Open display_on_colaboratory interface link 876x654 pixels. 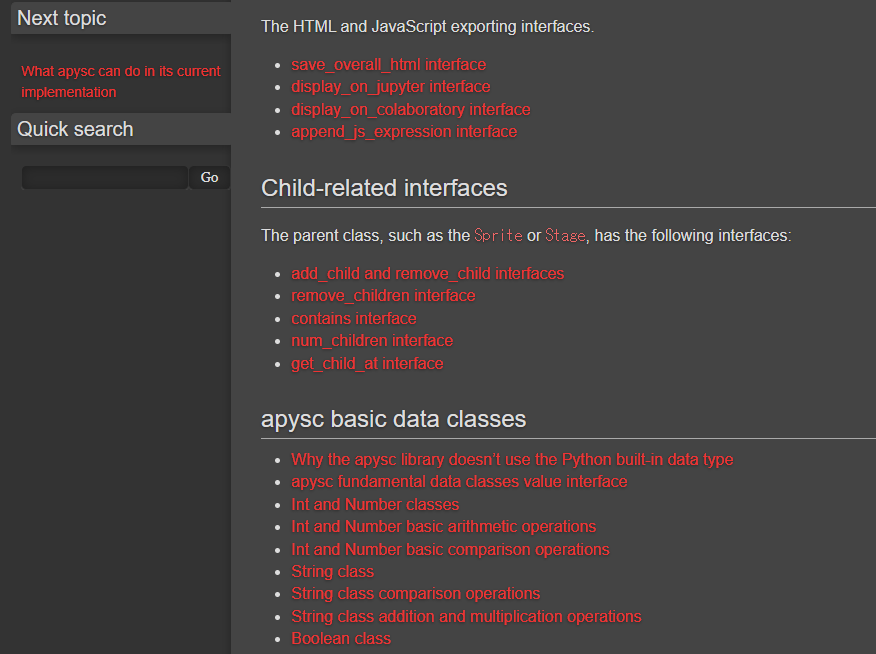pos(410,109)
